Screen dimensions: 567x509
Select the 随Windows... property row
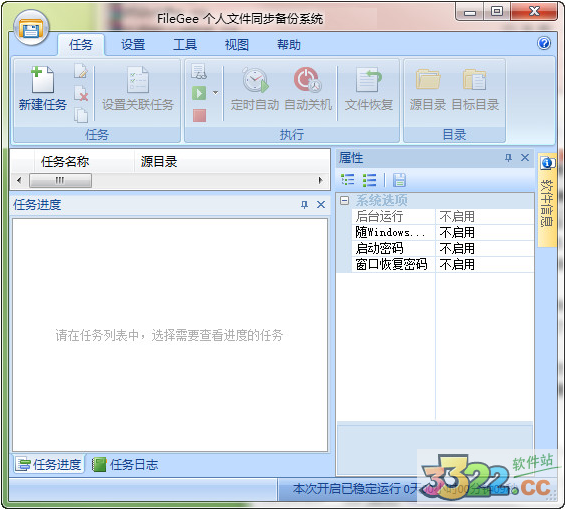coord(443,232)
